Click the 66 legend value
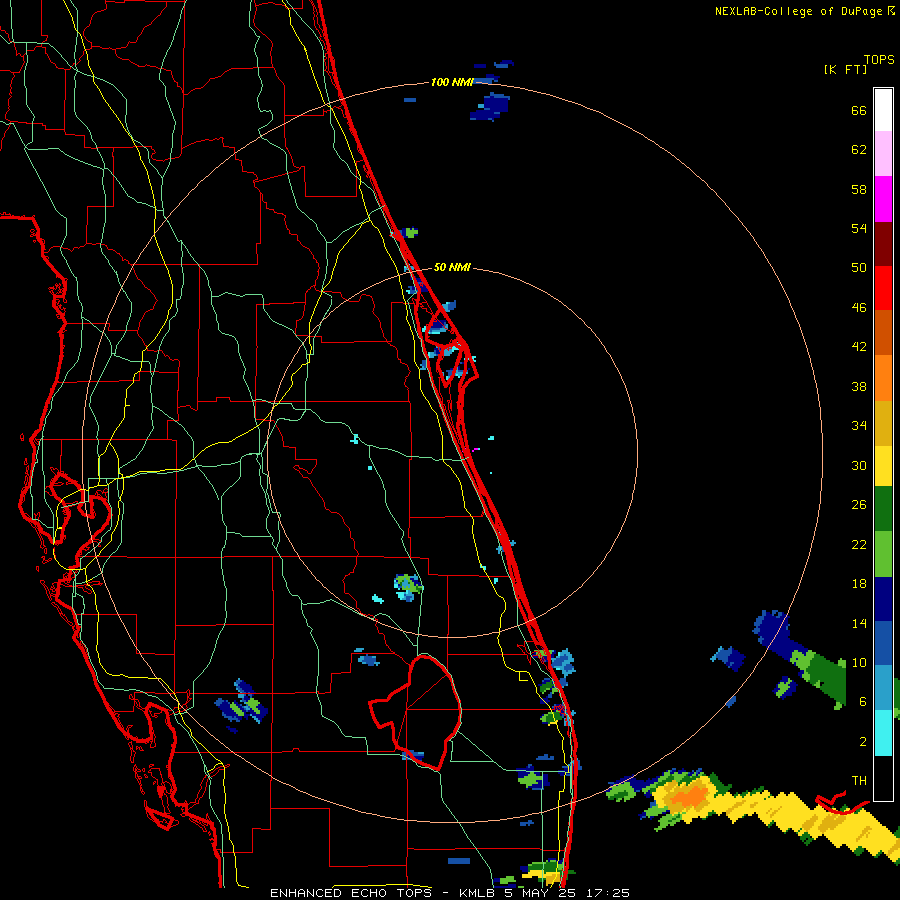Image resolution: width=900 pixels, height=900 pixels. [x=859, y=111]
